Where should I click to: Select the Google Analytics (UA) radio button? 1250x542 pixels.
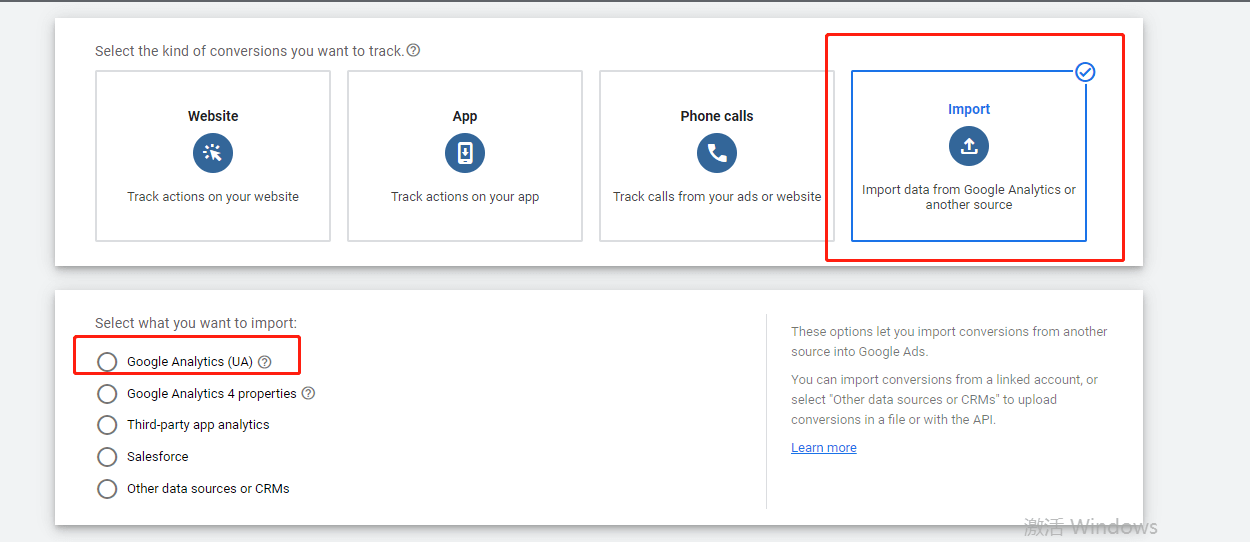[x=107, y=362]
